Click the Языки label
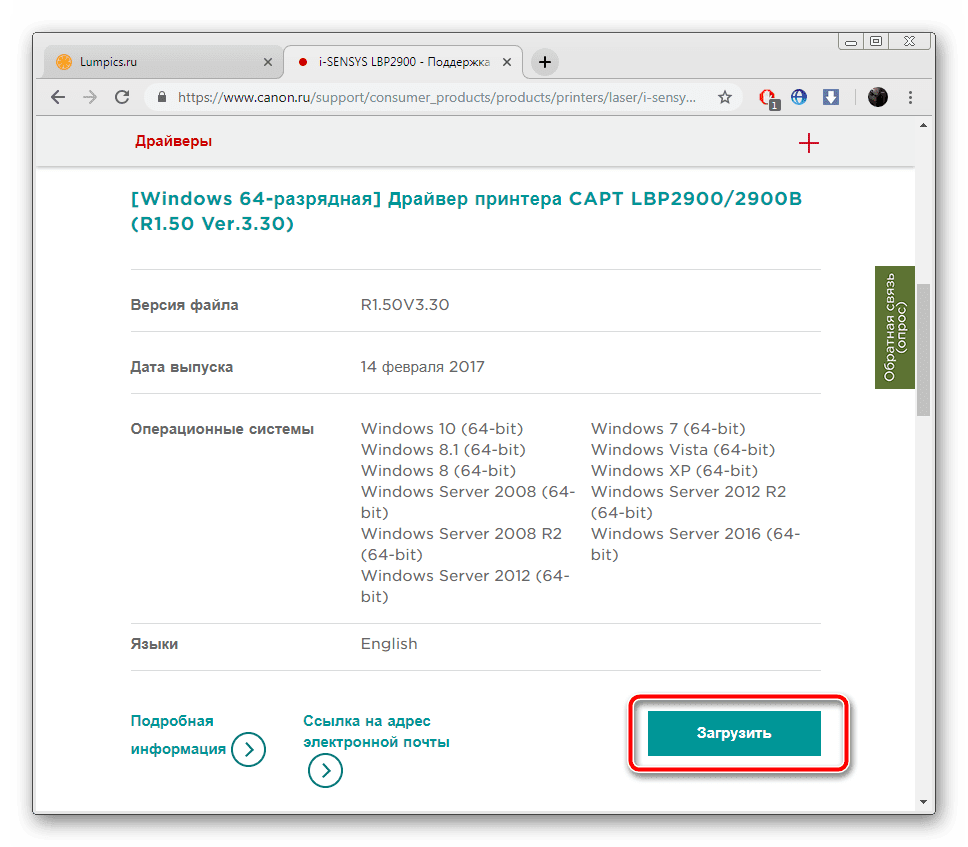The image size is (968, 847). [x=154, y=644]
